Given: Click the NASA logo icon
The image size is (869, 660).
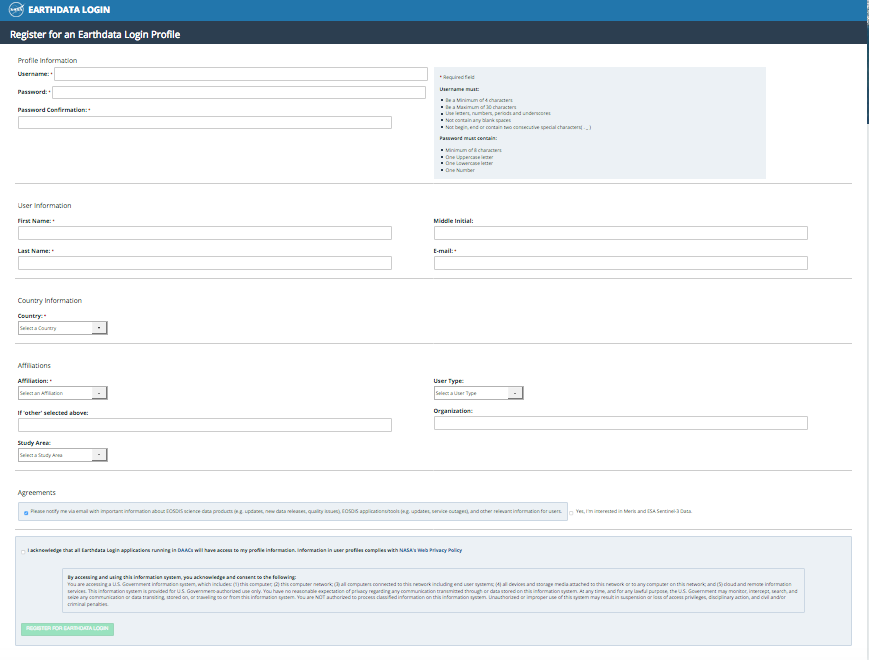Looking at the screenshot, I should [16, 9].
